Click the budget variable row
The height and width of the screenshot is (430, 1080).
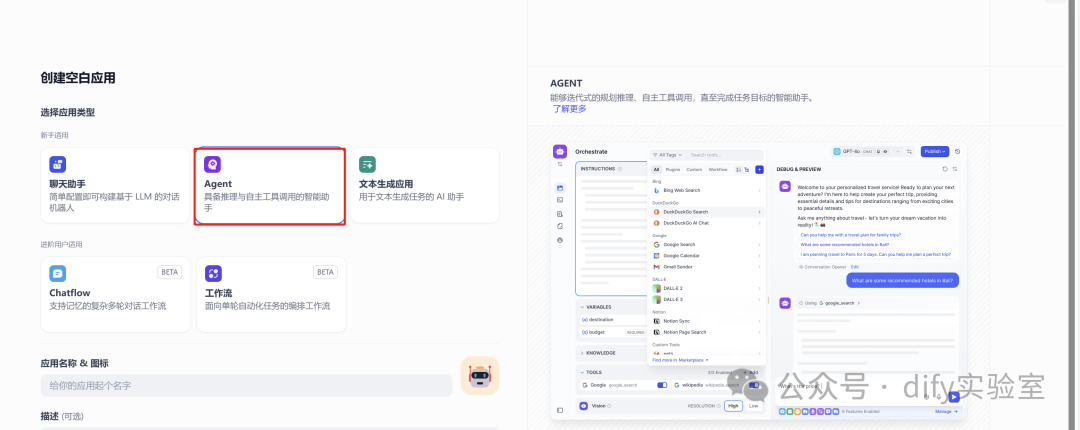click(x=612, y=331)
